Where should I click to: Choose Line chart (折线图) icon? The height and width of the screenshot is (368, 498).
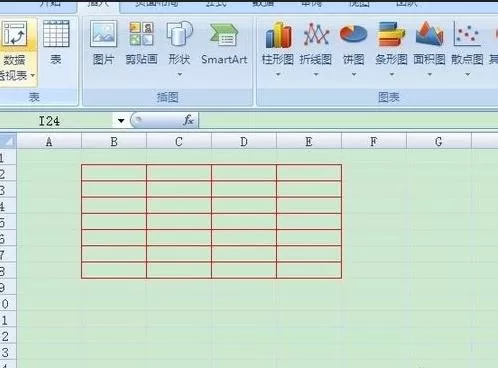click(x=316, y=34)
